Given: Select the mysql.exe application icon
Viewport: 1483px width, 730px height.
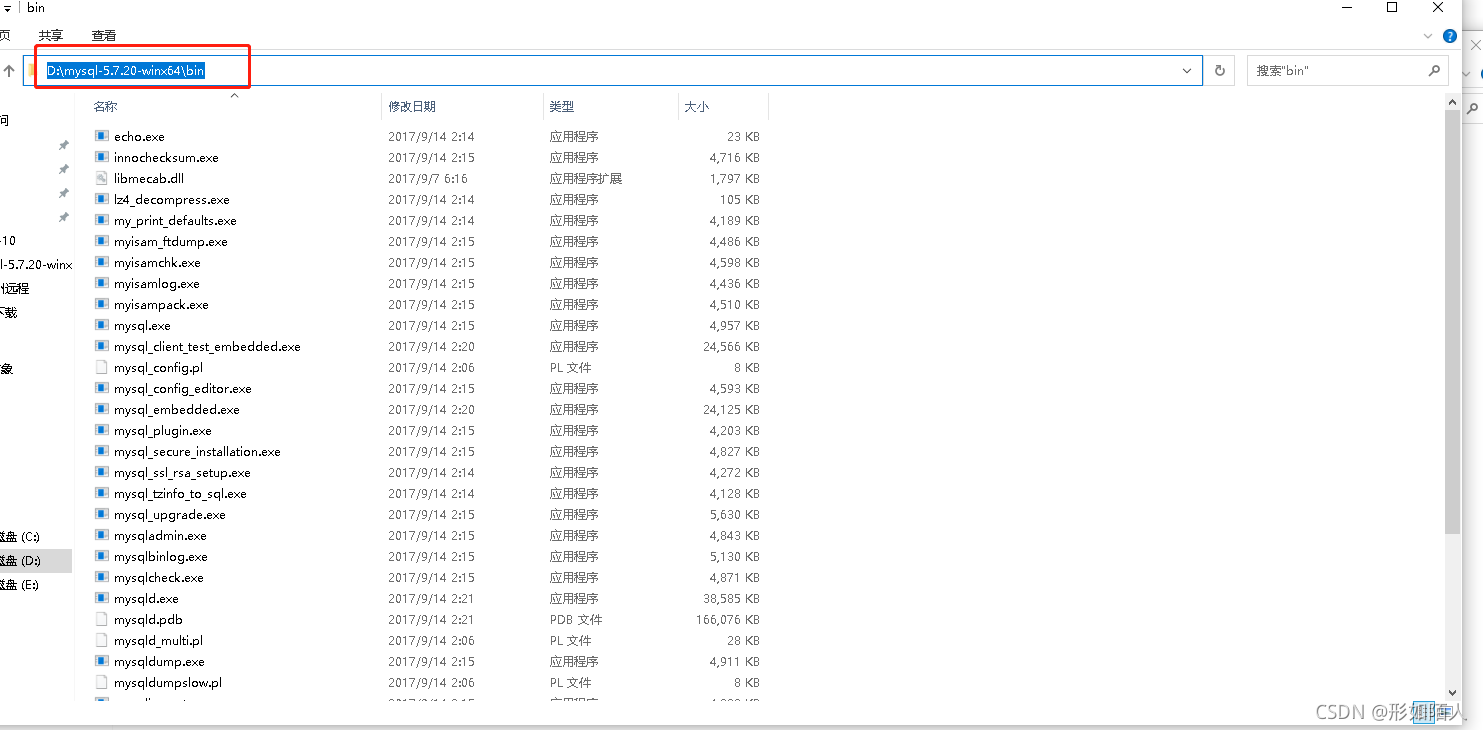Looking at the screenshot, I should tap(101, 325).
